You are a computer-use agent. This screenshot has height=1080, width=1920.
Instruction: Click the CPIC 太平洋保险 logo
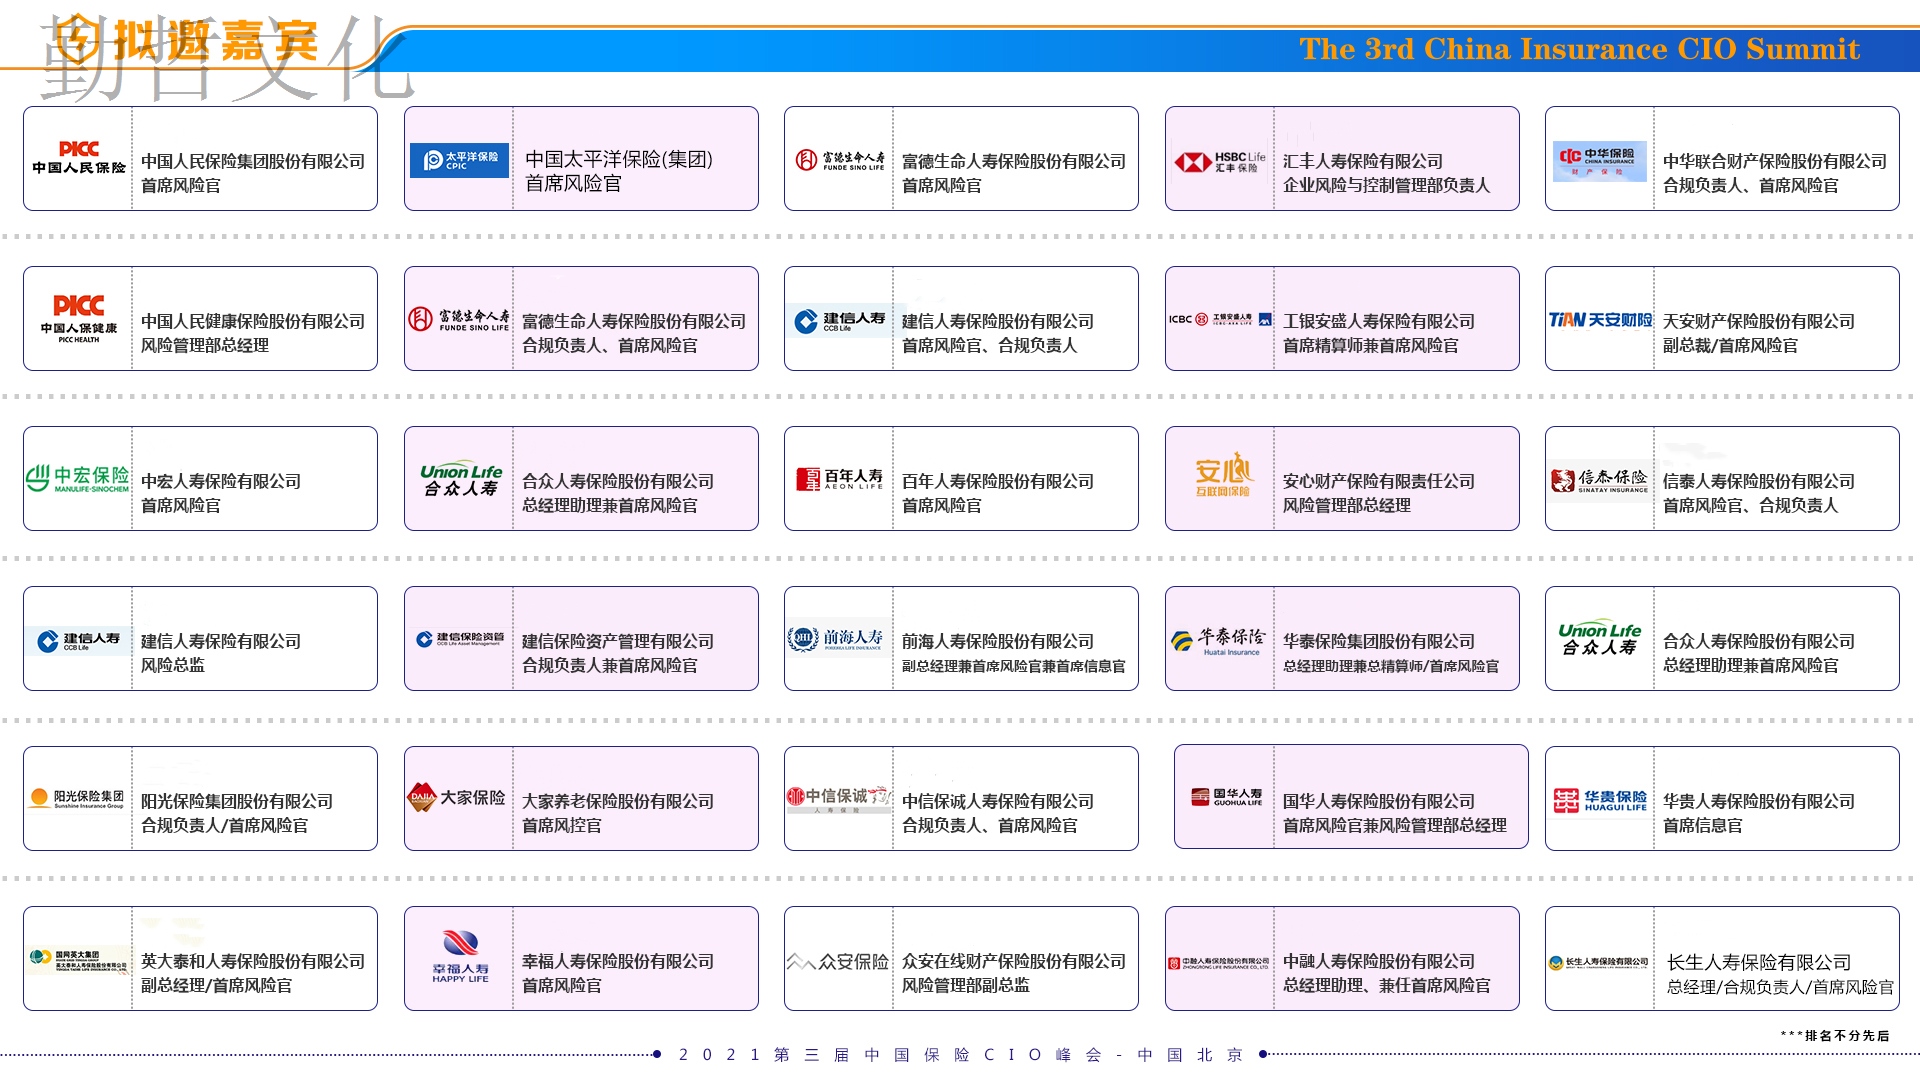(459, 160)
